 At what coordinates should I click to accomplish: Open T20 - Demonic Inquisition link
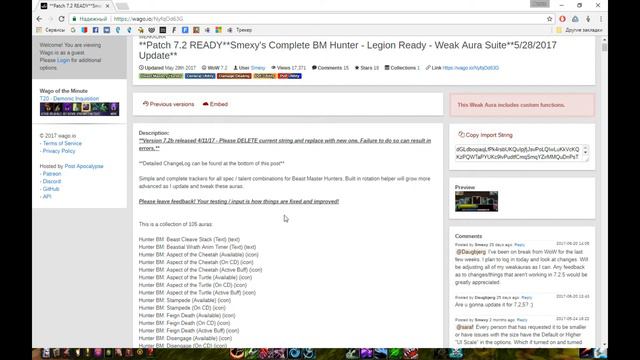pyautogui.click(x=69, y=98)
